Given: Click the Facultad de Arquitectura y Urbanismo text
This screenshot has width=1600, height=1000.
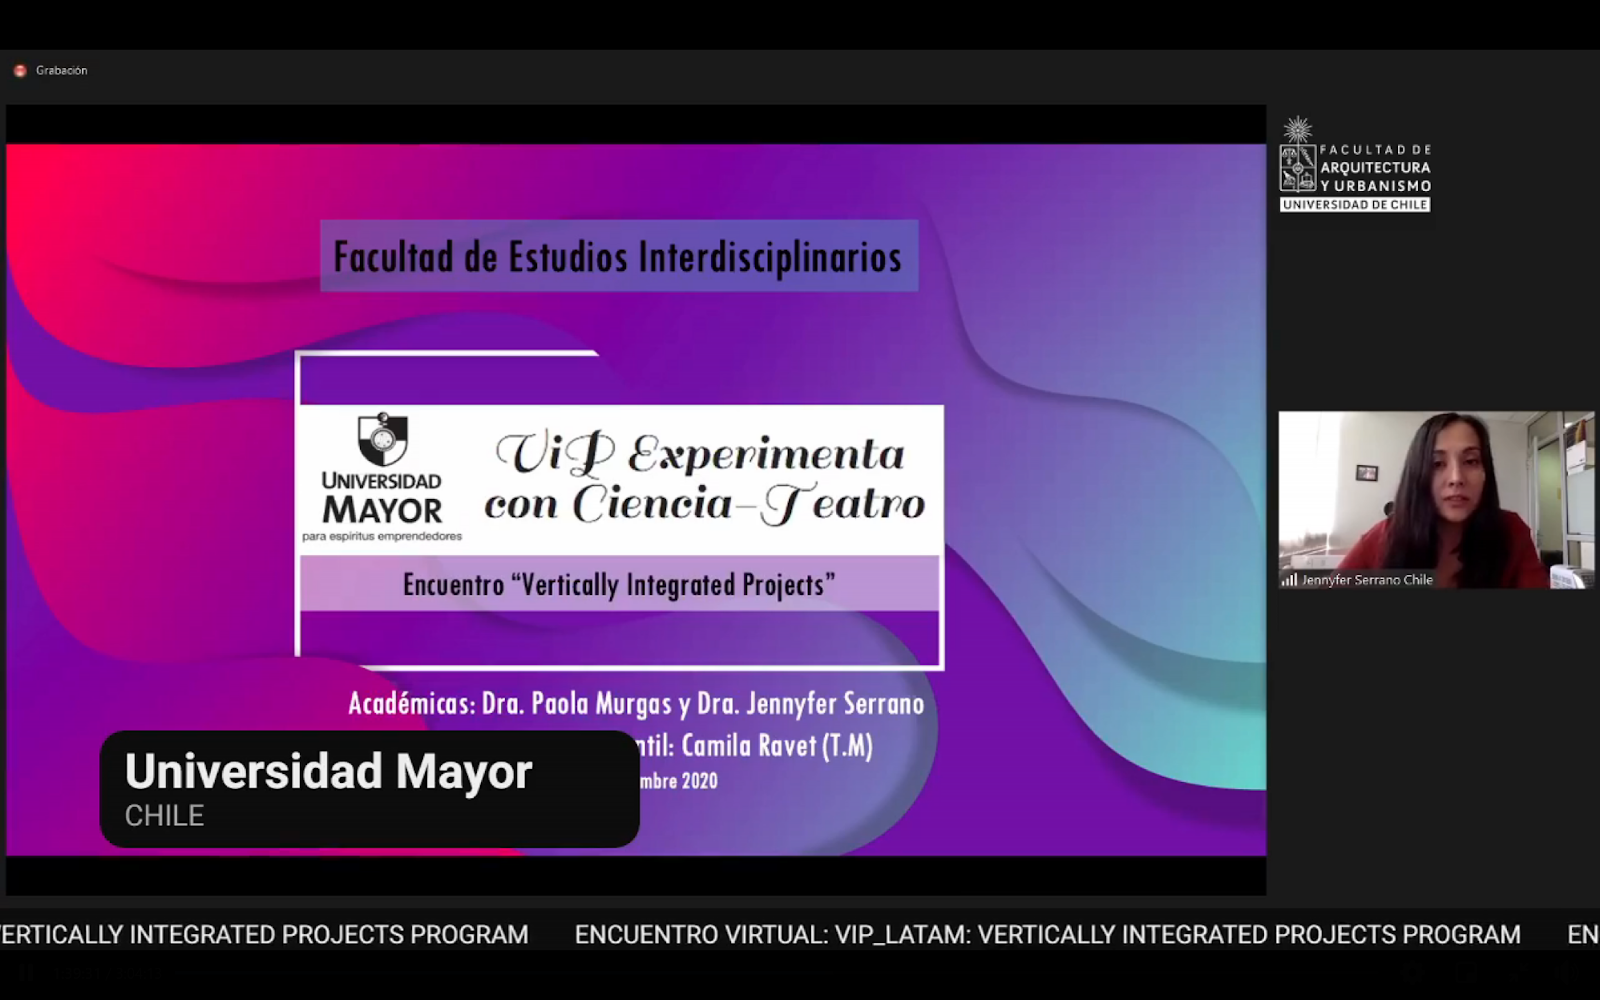Looking at the screenshot, I should coord(1375,167).
